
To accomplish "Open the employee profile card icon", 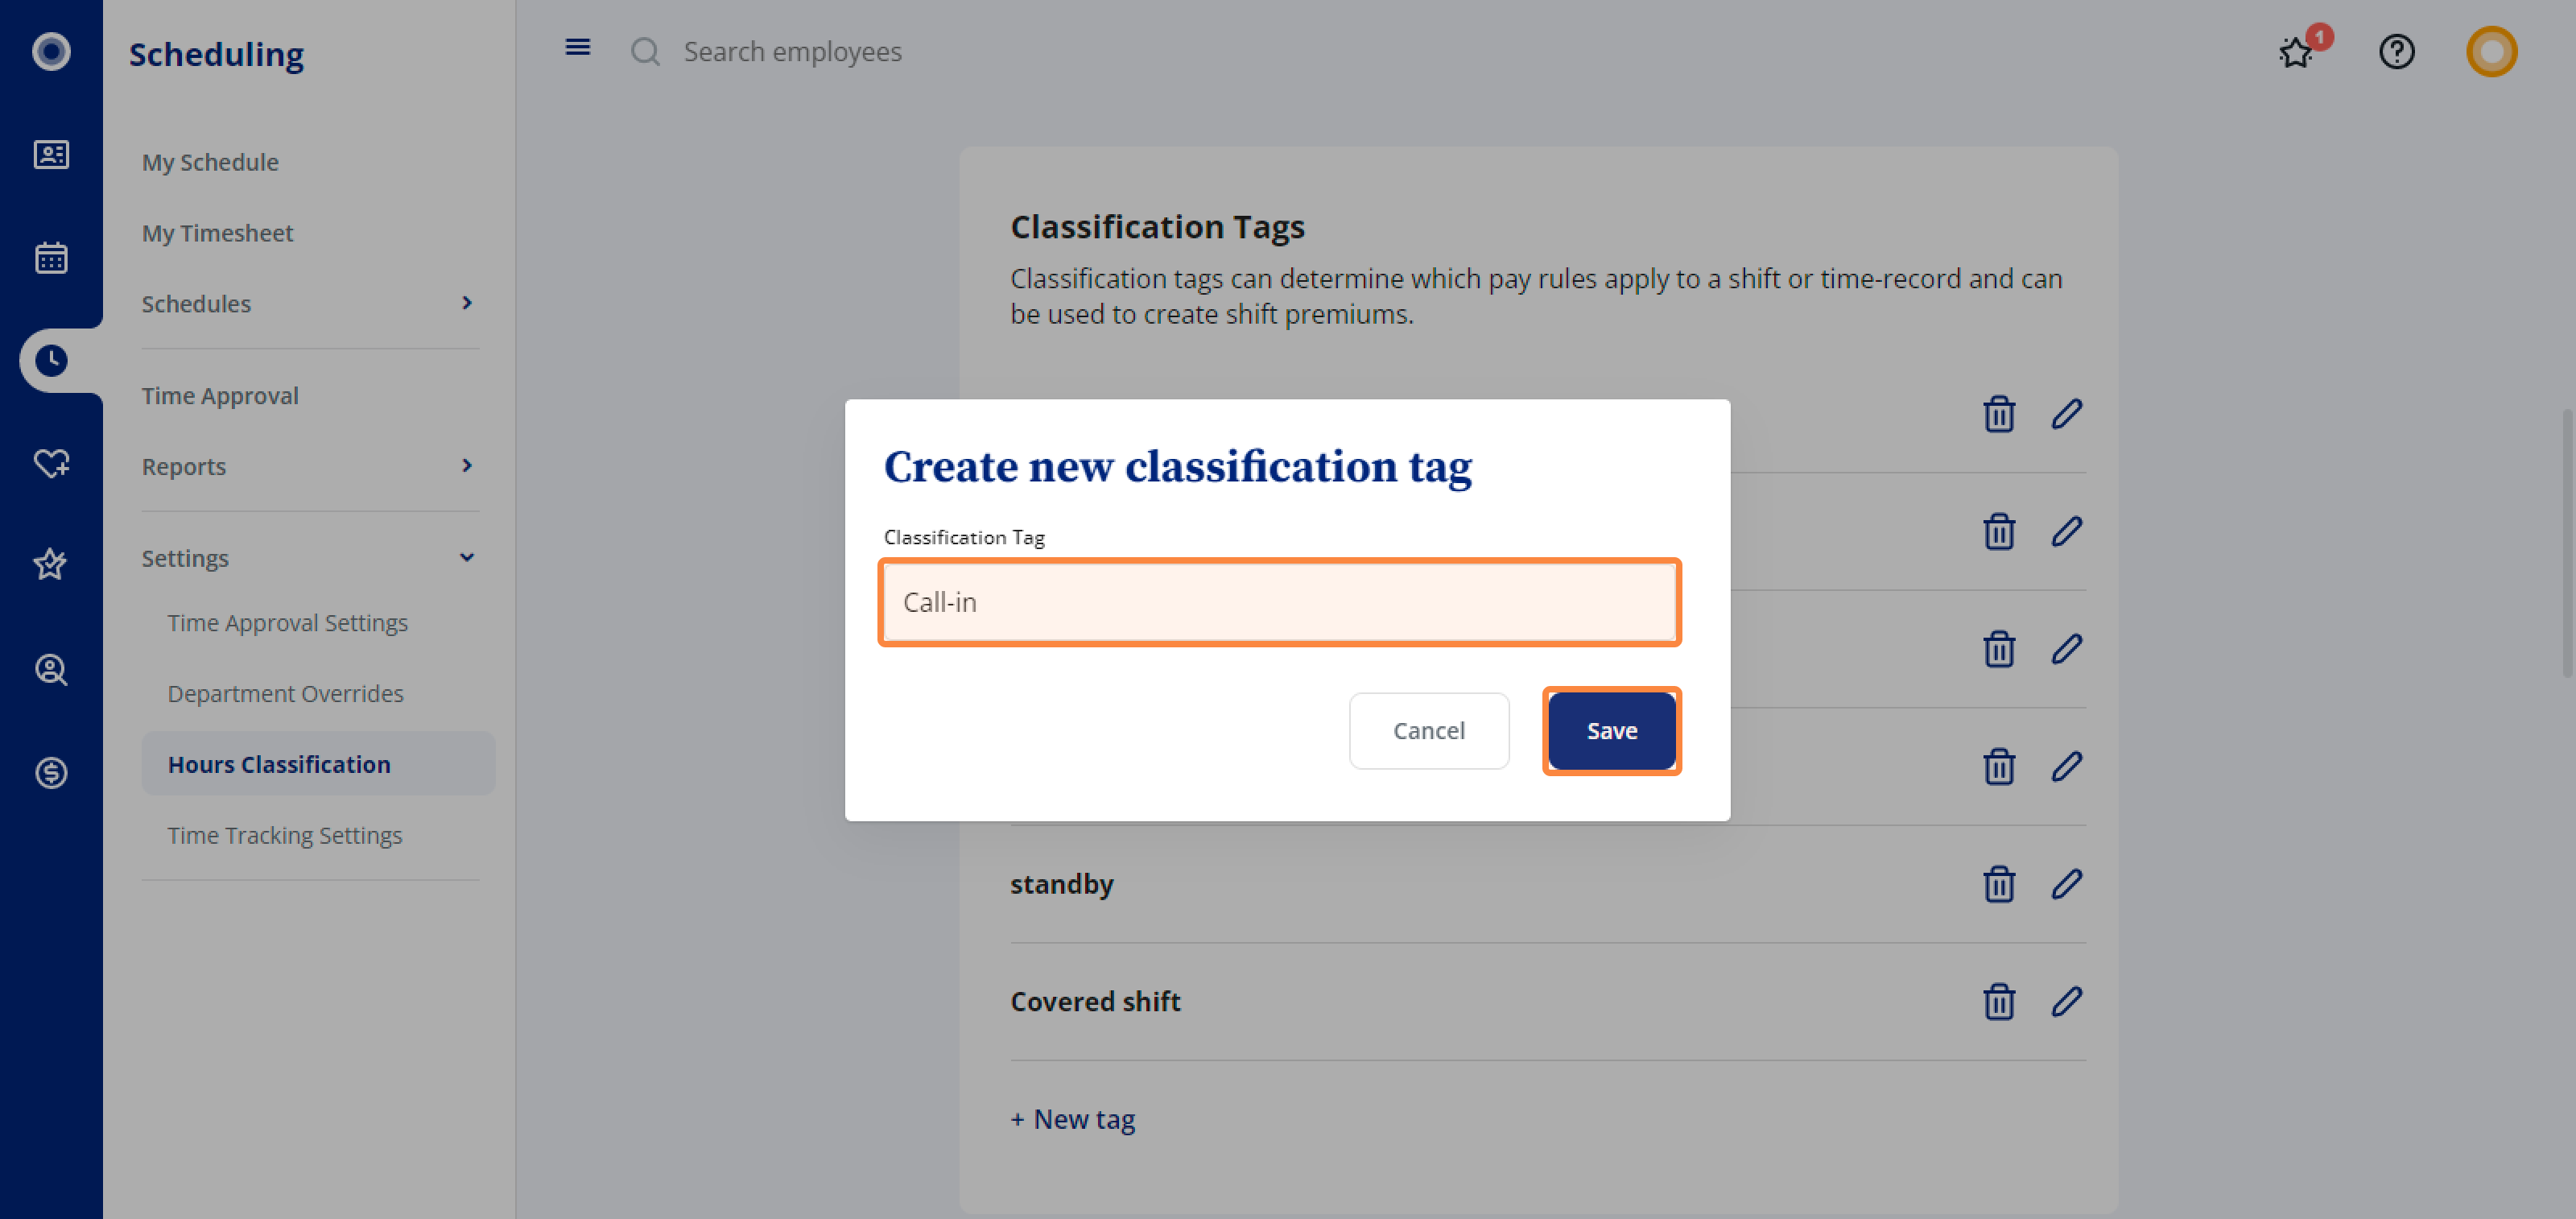I will coord(51,154).
